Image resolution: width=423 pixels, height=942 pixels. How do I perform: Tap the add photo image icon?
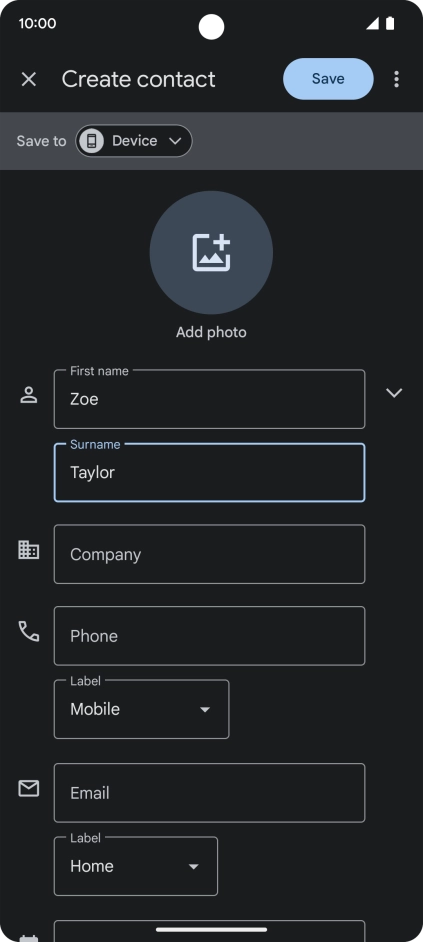[x=212, y=252]
